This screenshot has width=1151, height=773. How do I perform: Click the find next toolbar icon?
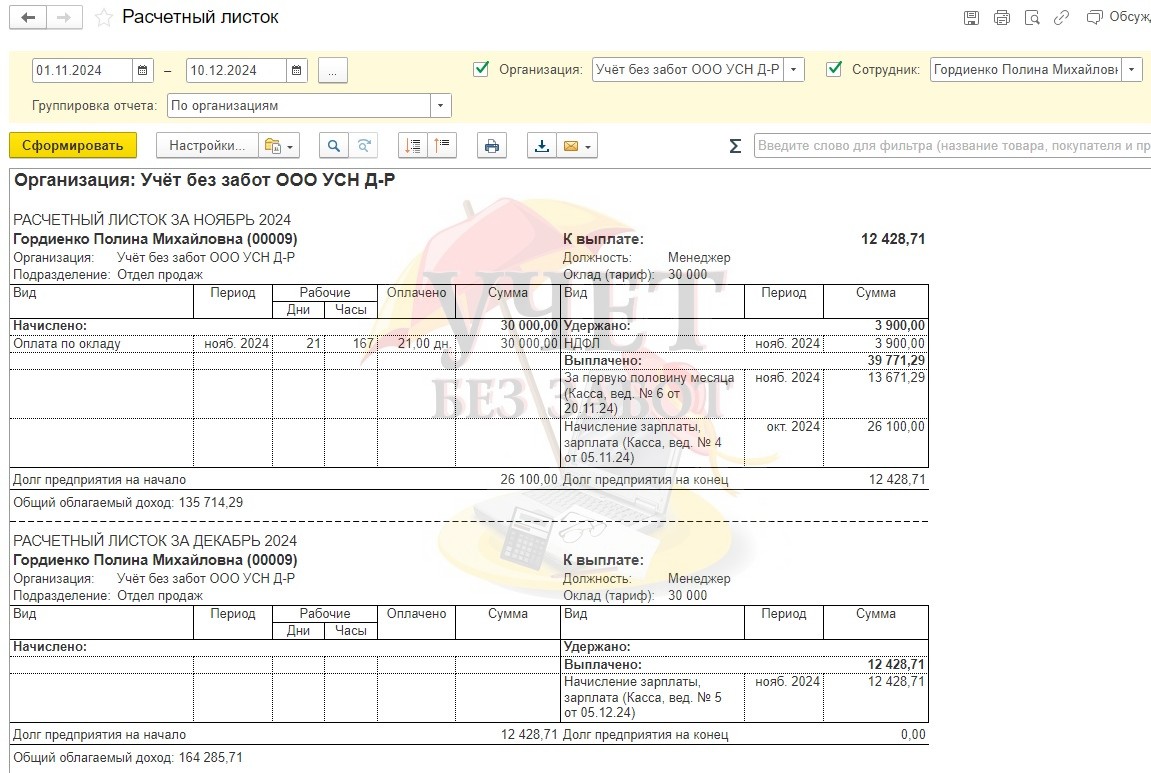coord(363,145)
